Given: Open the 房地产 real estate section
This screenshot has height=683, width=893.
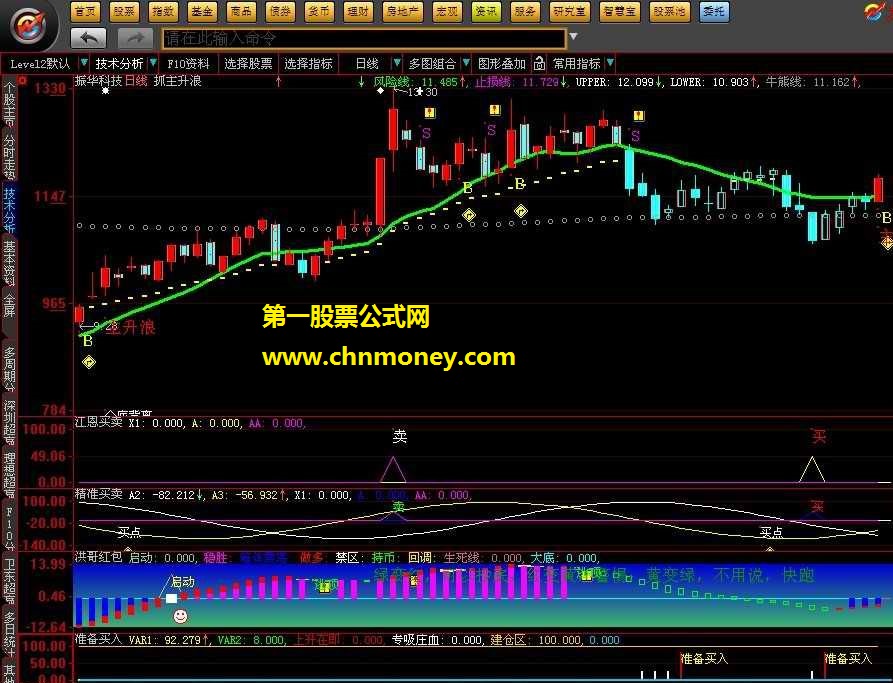Looking at the screenshot, I should (x=403, y=11).
